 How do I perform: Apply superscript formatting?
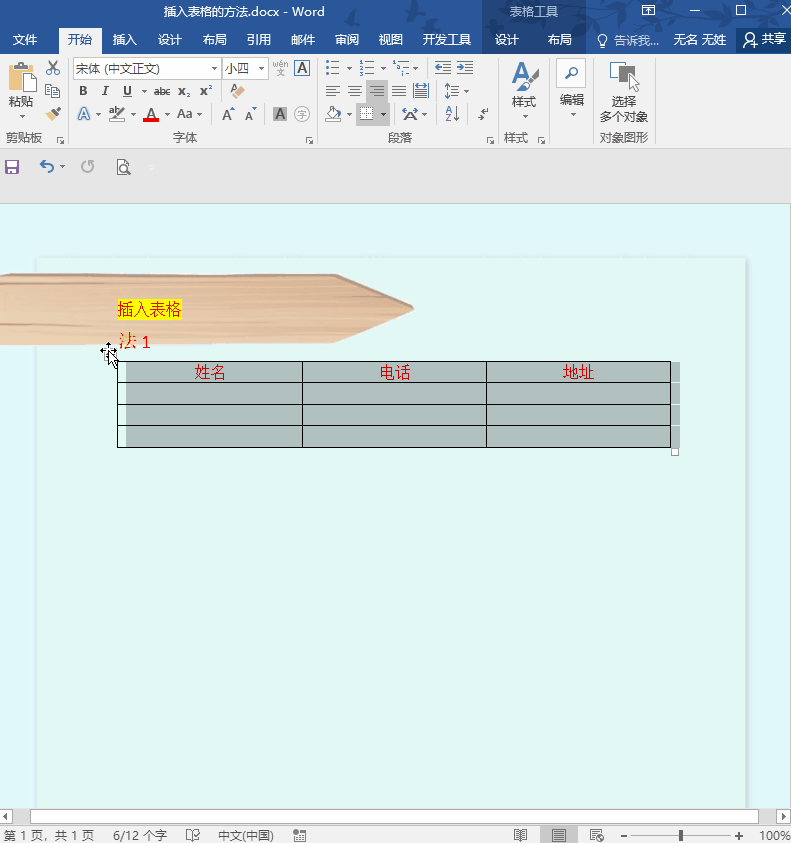[206, 90]
